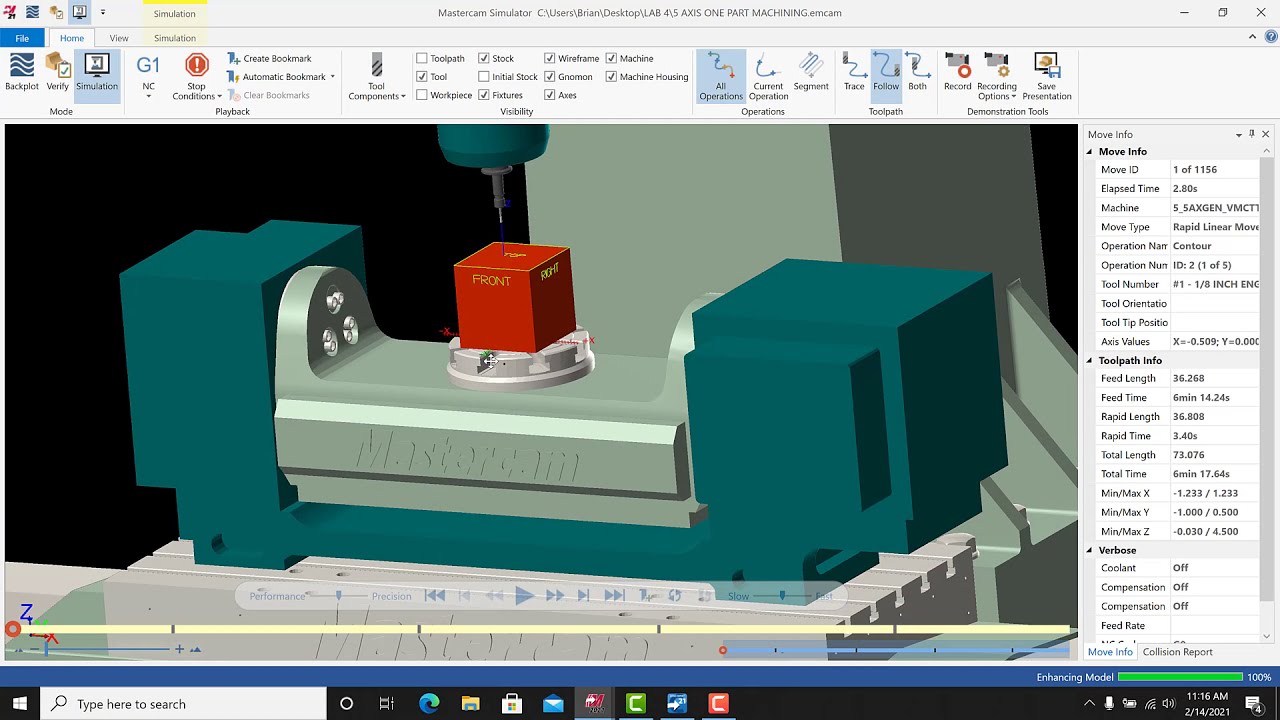This screenshot has height=720, width=1280.
Task: Toggle the Machine checkbox
Action: click(x=611, y=58)
